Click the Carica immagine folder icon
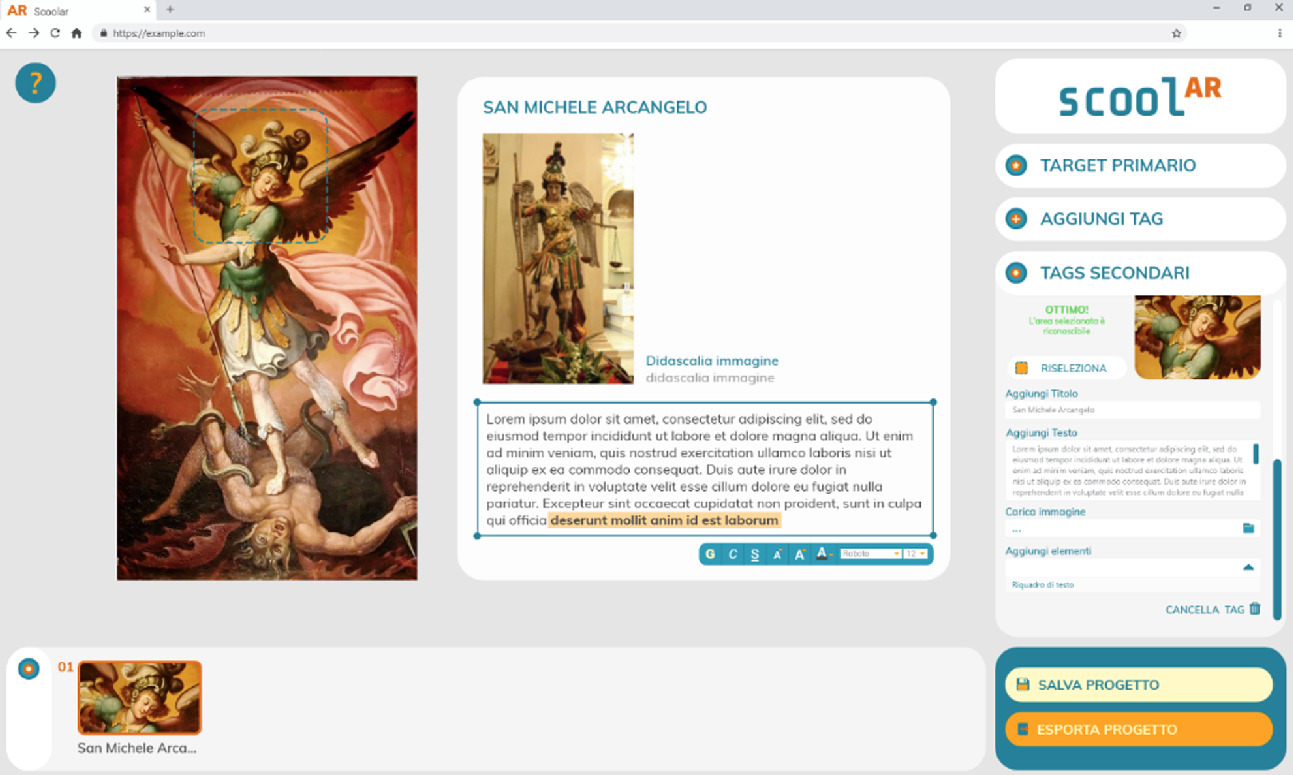The width and height of the screenshot is (1293, 775). pos(1248,528)
